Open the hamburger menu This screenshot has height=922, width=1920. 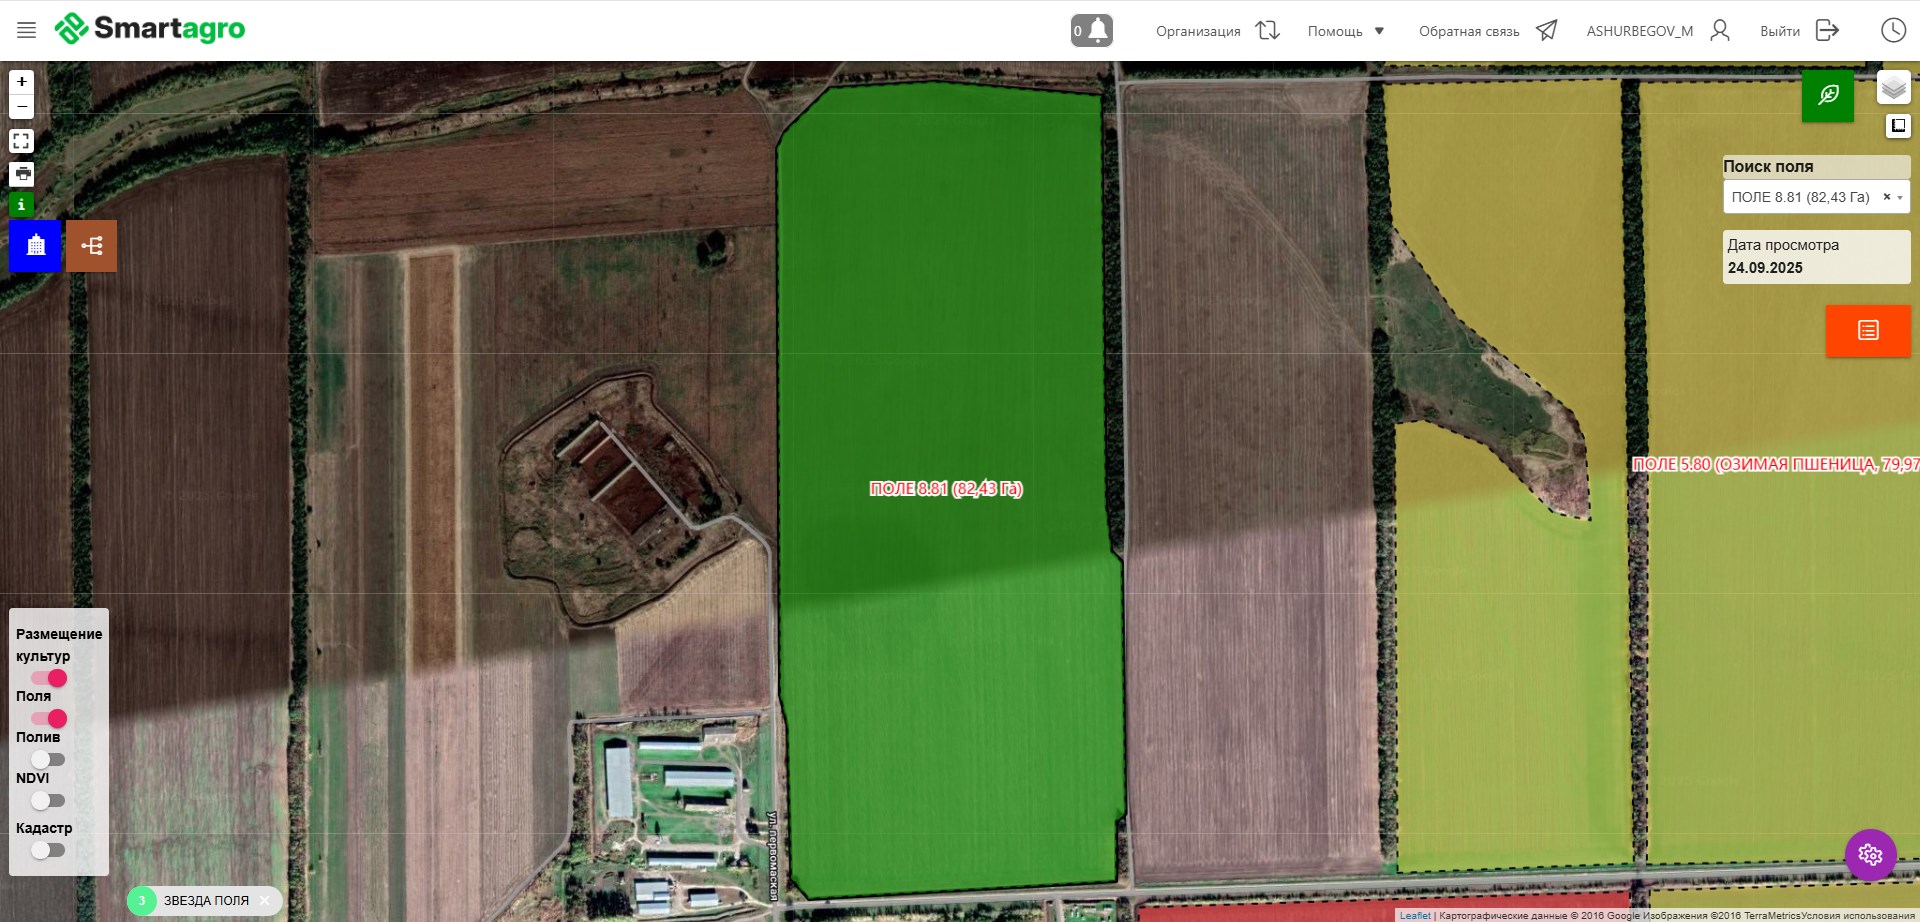click(26, 30)
